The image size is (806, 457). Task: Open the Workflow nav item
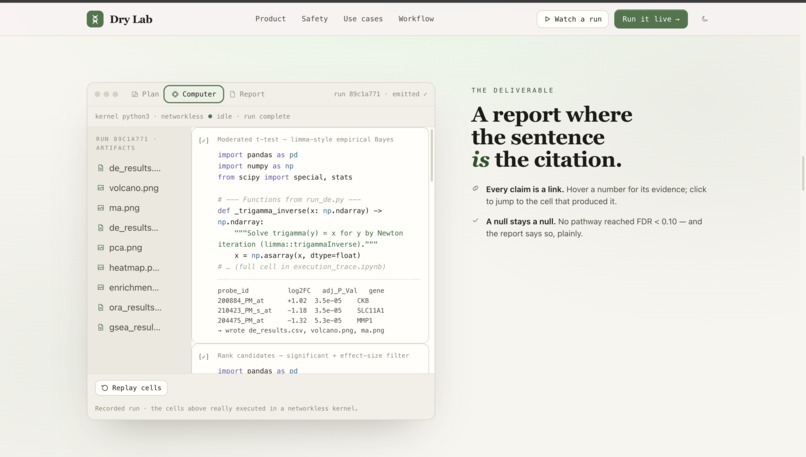click(416, 19)
